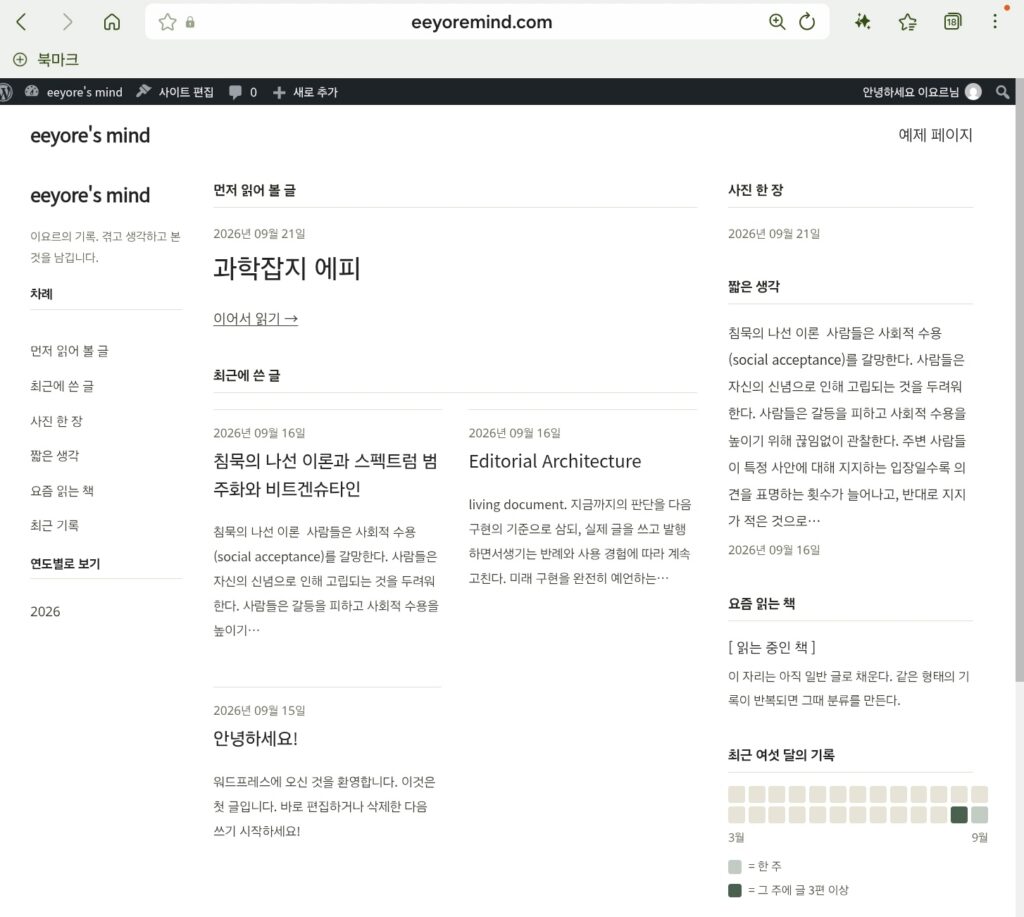This screenshot has width=1024, height=917.
Task: Go forward with the browser forward arrow
Action: (67, 22)
